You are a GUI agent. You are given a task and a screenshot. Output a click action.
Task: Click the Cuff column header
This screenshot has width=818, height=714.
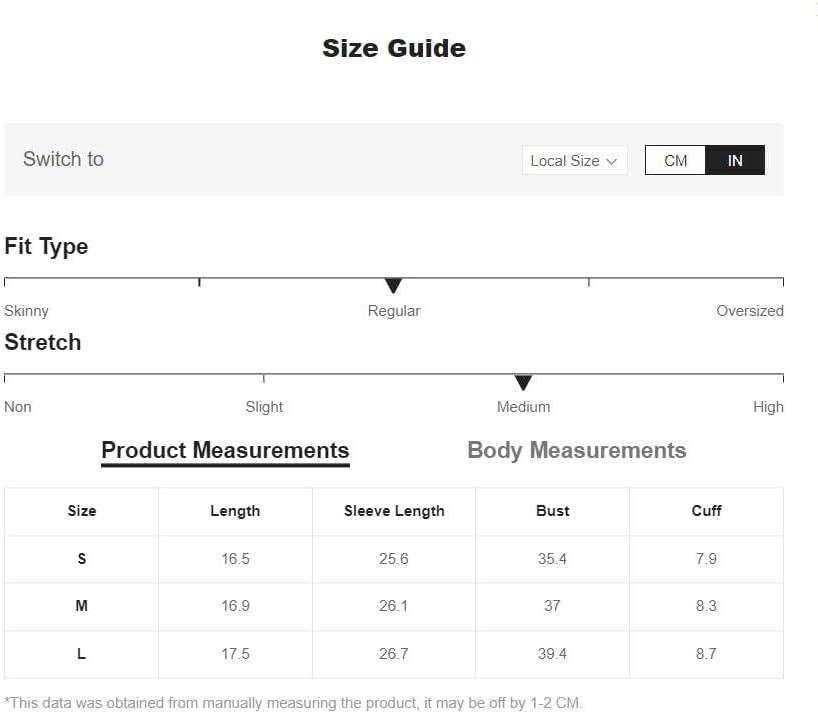(706, 511)
